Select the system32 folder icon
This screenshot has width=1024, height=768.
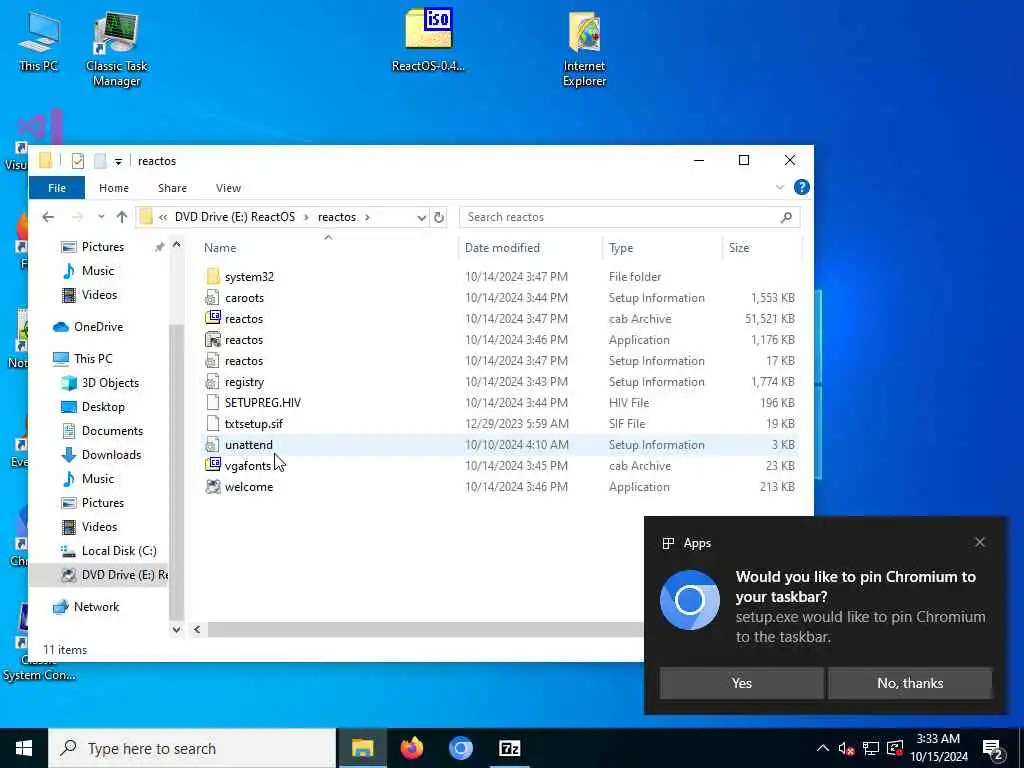click(x=213, y=276)
